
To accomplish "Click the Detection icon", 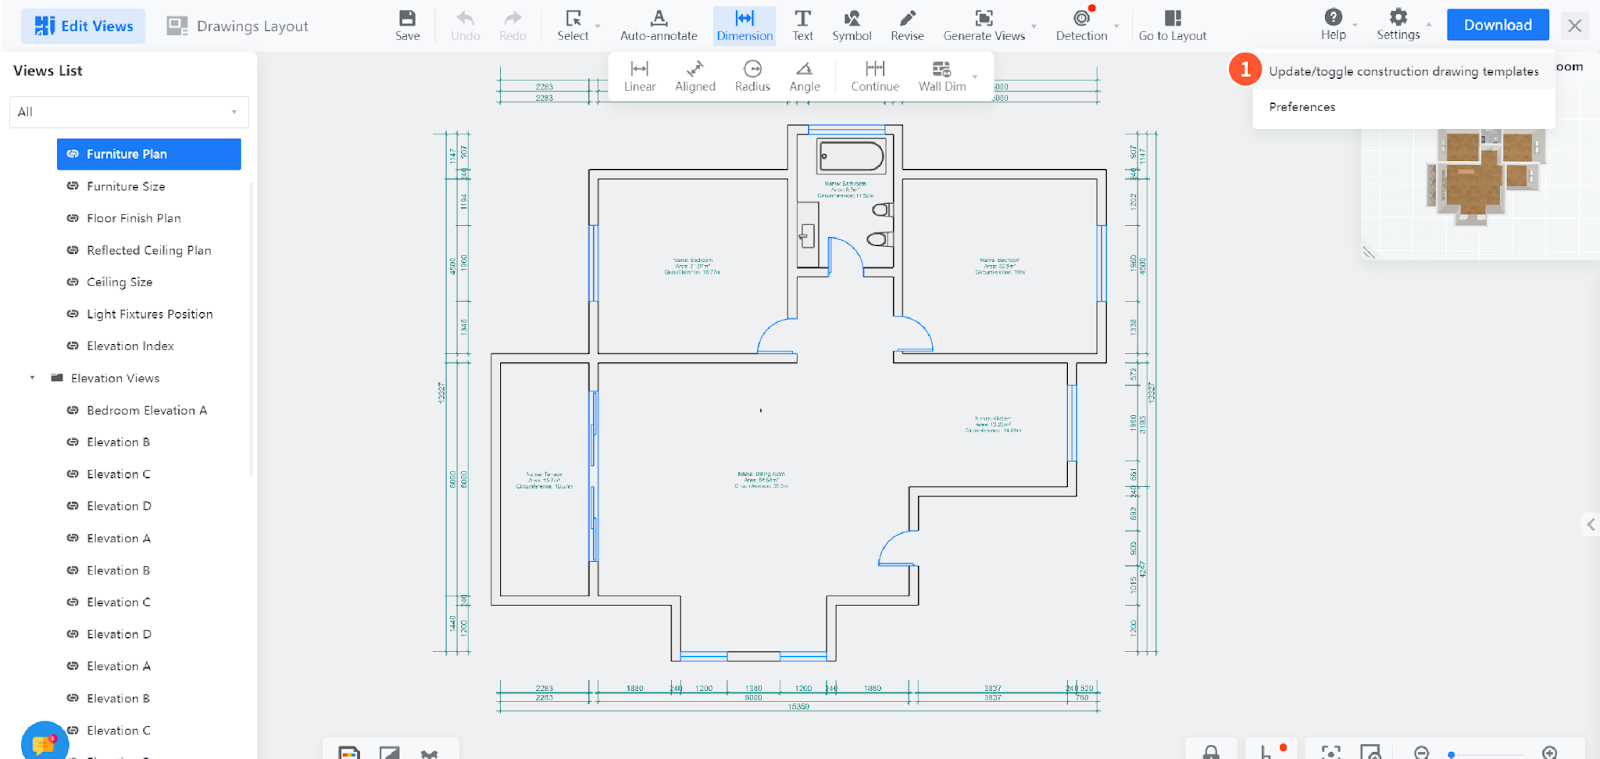I will click(x=1081, y=25).
